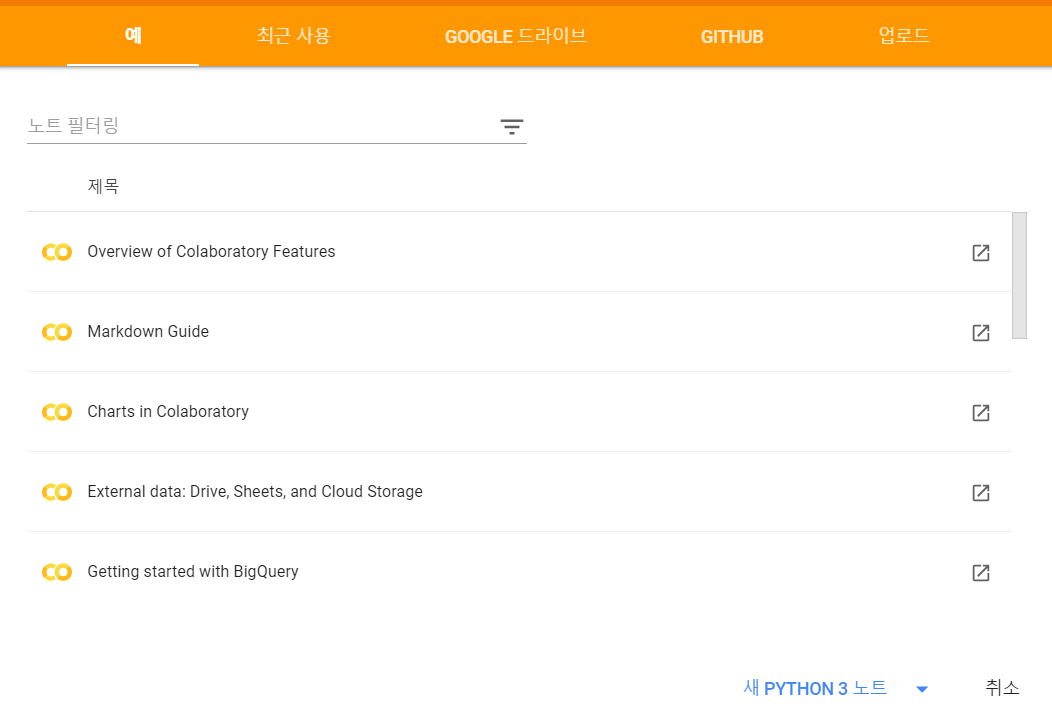1052x721 pixels.
Task: Open Markdown Guide in new tab icon
Action: coord(981,333)
